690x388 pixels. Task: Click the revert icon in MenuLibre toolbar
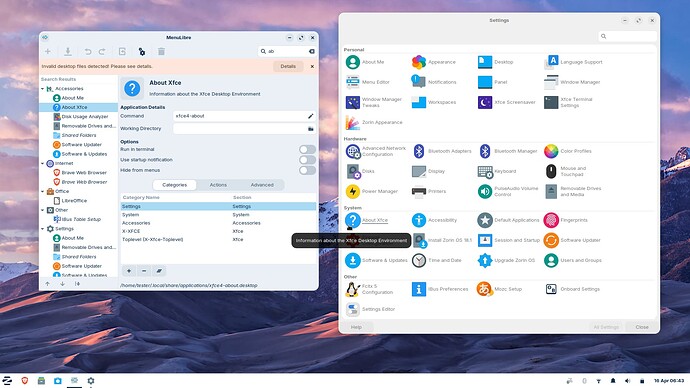[122, 51]
